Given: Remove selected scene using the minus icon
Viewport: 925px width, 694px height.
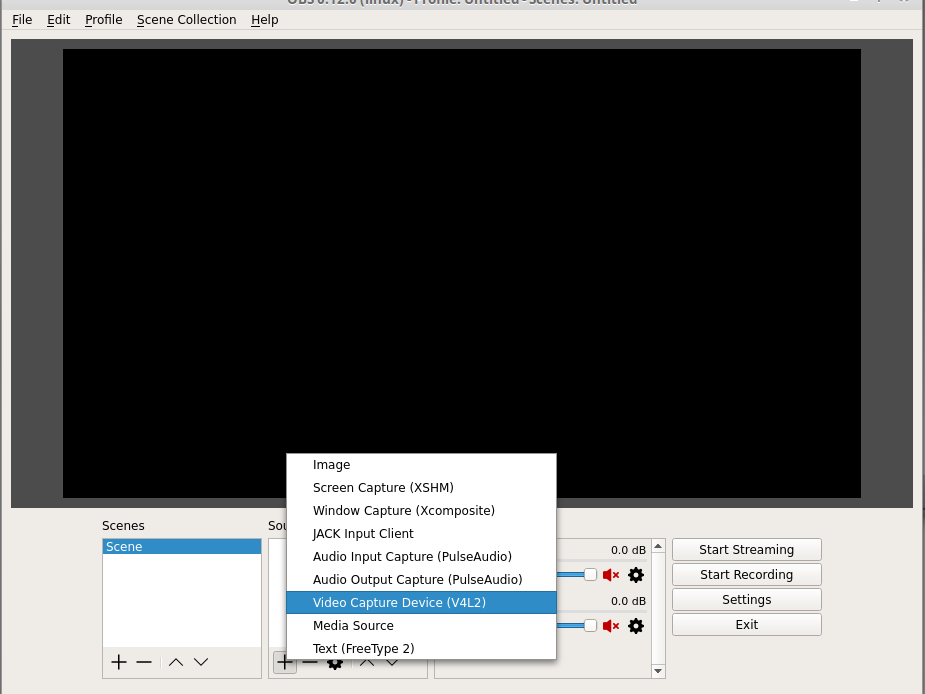Looking at the screenshot, I should (143, 662).
